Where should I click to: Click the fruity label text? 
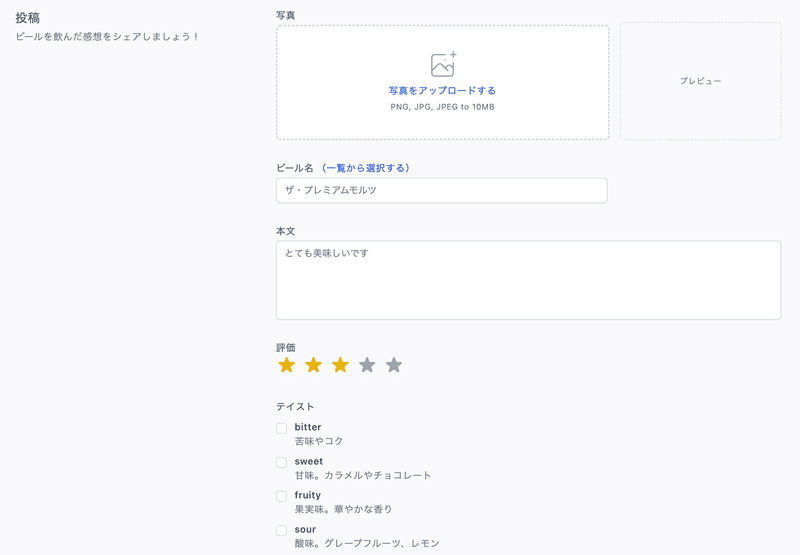tap(308, 495)
